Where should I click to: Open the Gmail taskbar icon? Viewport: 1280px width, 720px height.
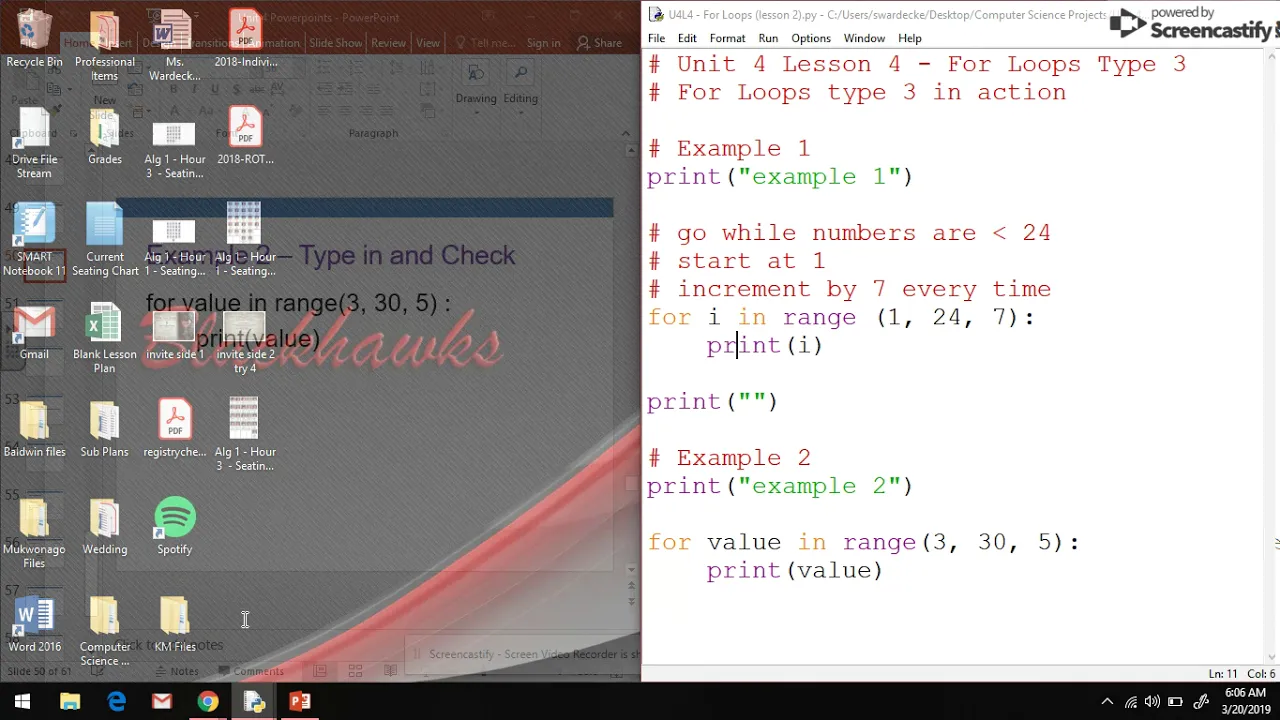coord(162,702)
